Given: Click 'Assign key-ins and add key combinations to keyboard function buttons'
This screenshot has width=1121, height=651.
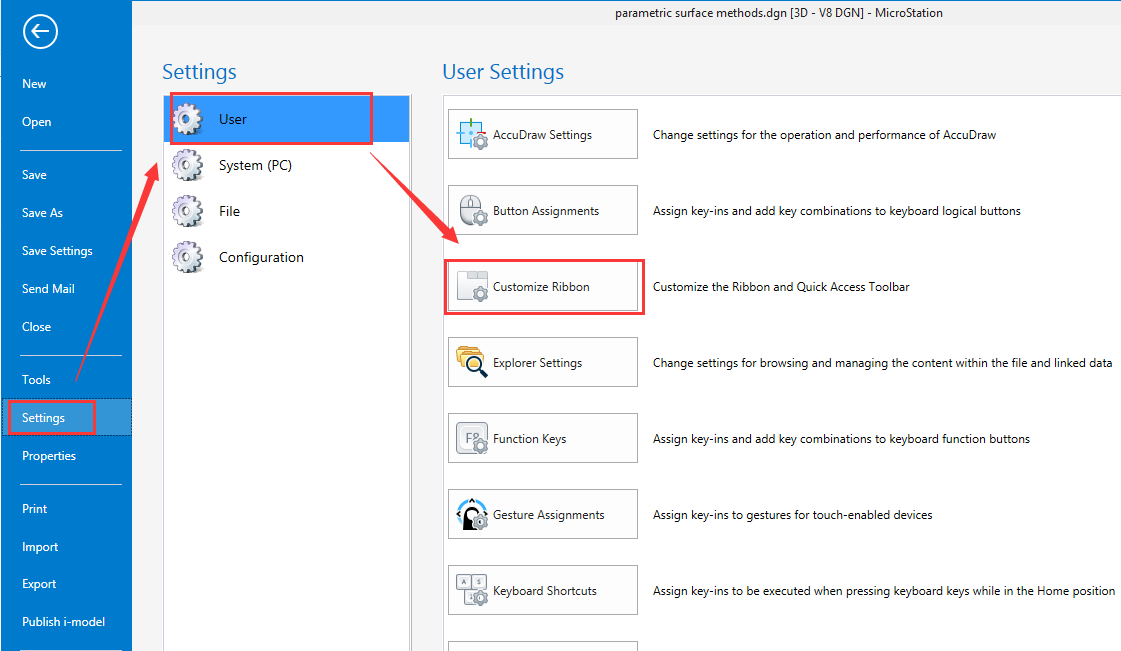Looking at the screenshot, I should click(841, 439).
